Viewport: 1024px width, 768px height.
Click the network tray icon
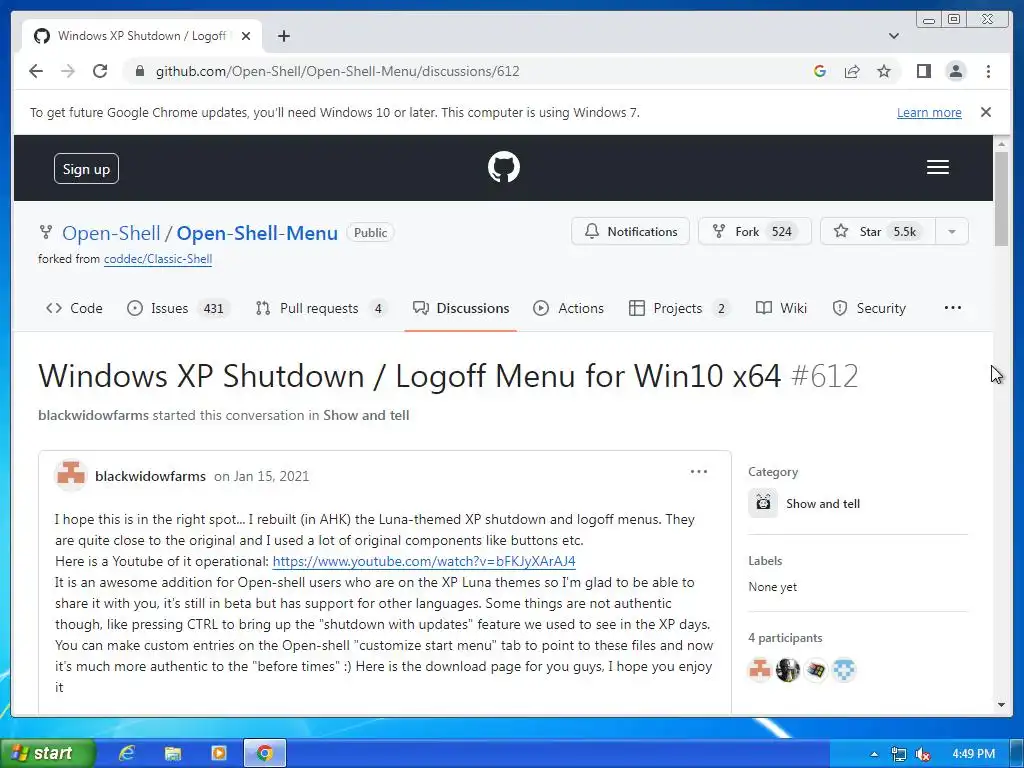[x=899, y=754]
